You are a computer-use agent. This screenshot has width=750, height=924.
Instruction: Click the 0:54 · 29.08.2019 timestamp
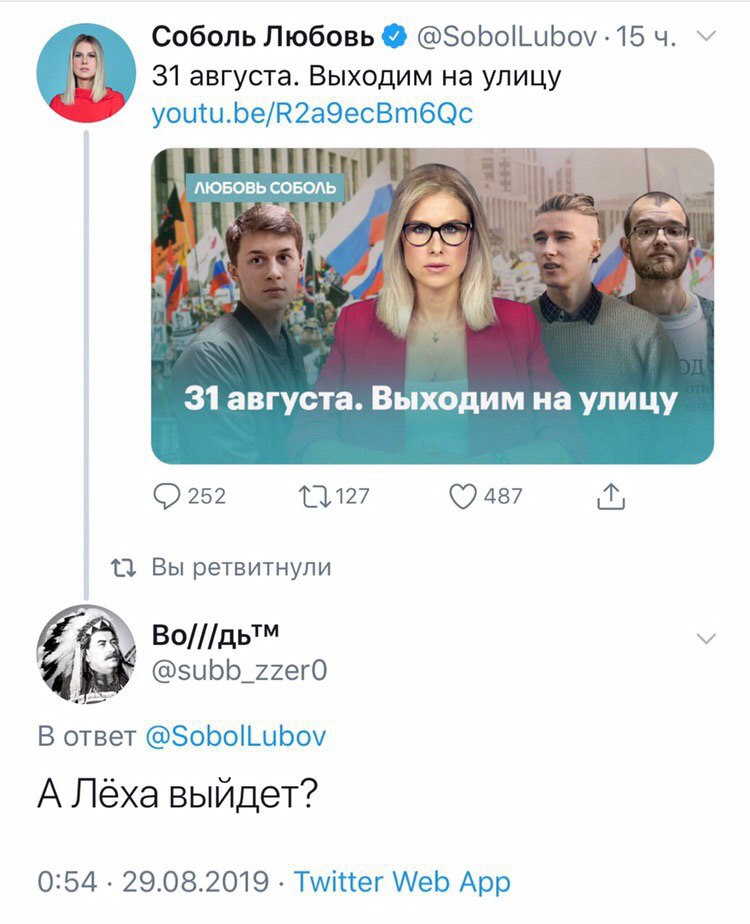(153, 882)
